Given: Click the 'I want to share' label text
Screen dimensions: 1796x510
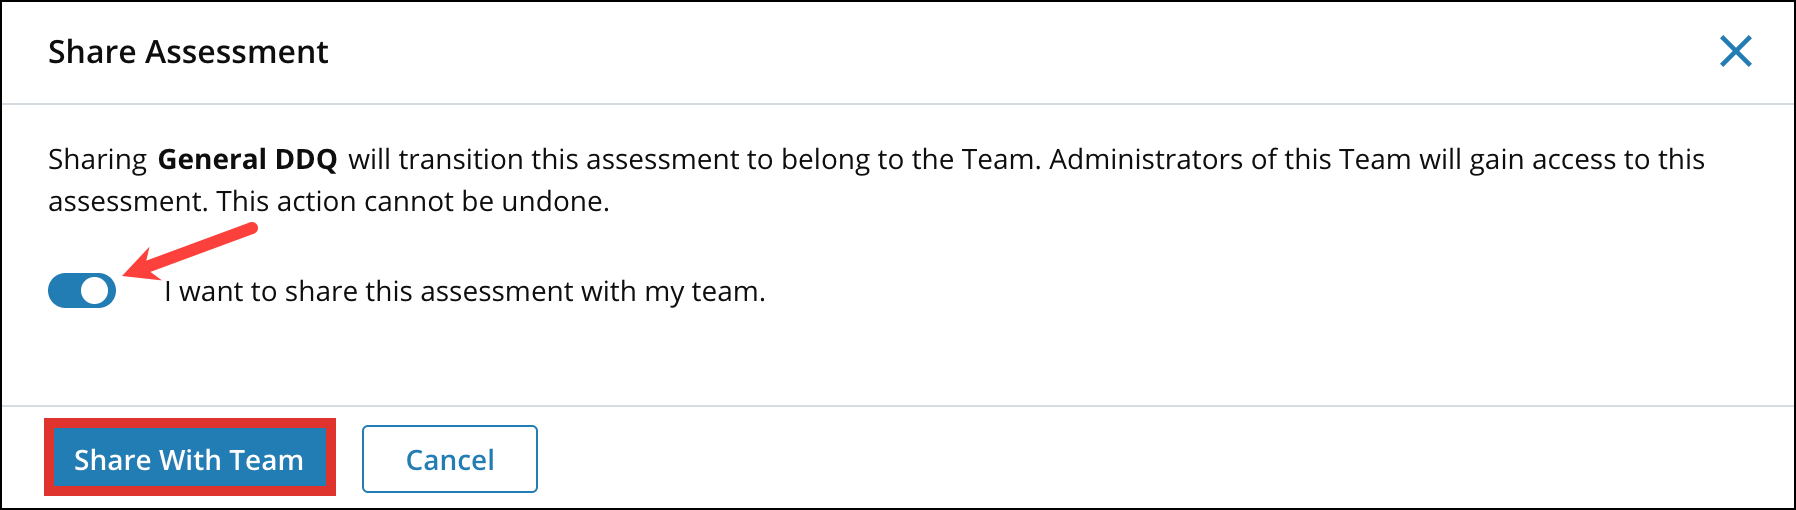Looking at the screenshot, I should tap(464, 291).
